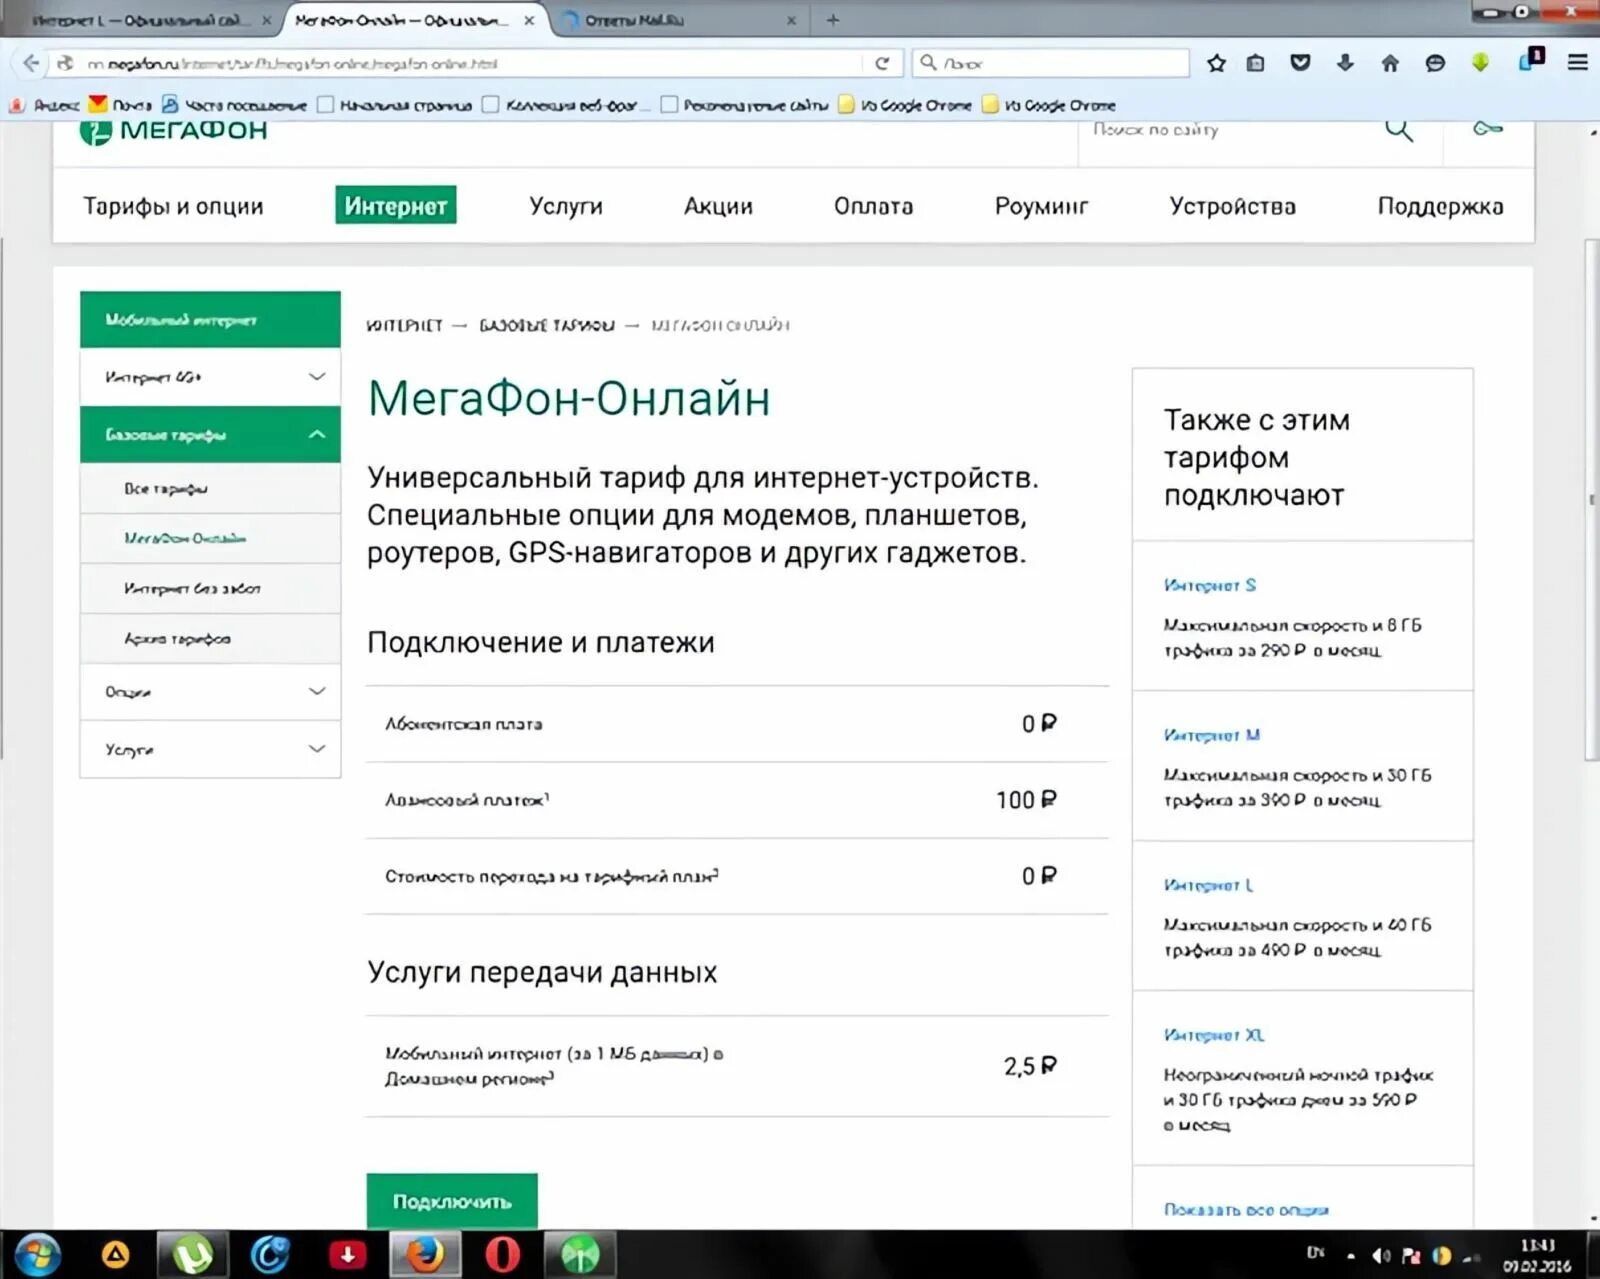
Task: Open the Firefox hamburger menu
Action: point(1578,63)
